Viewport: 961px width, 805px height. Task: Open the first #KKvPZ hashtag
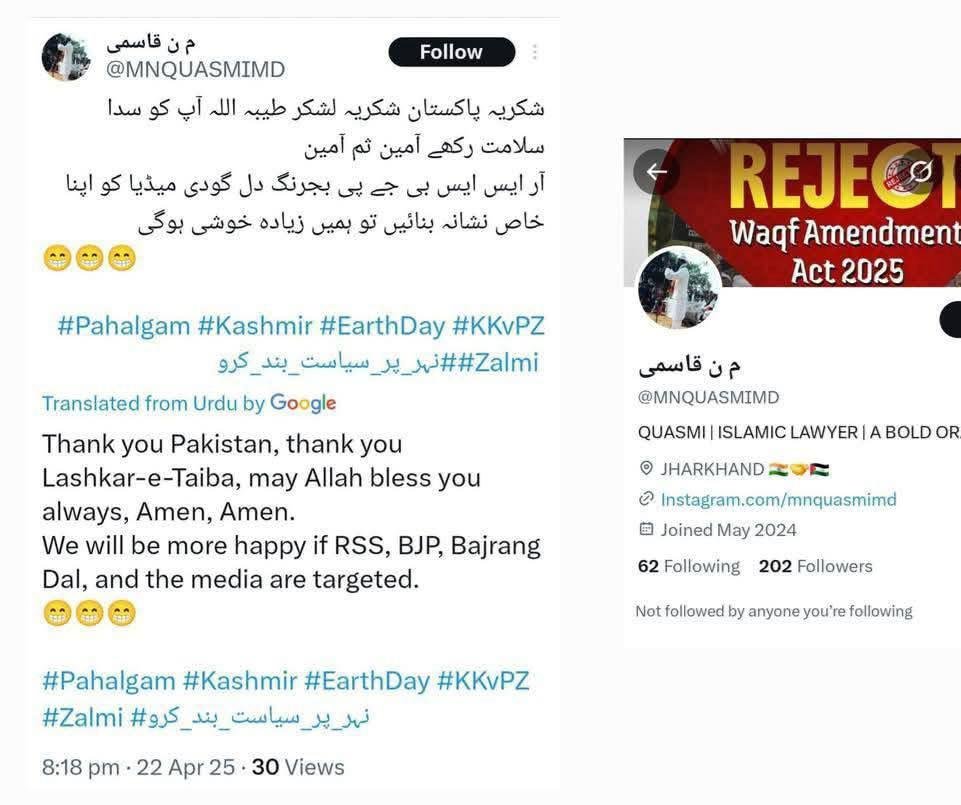498,326
